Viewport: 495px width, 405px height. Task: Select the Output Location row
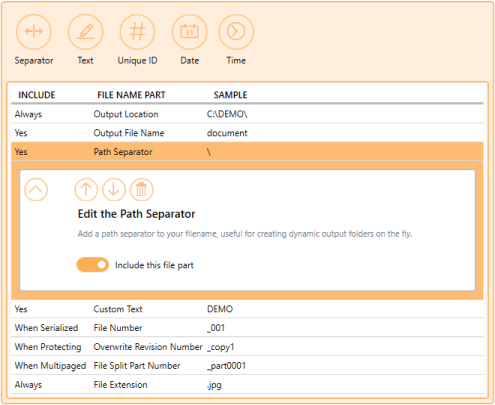(247, 114)
